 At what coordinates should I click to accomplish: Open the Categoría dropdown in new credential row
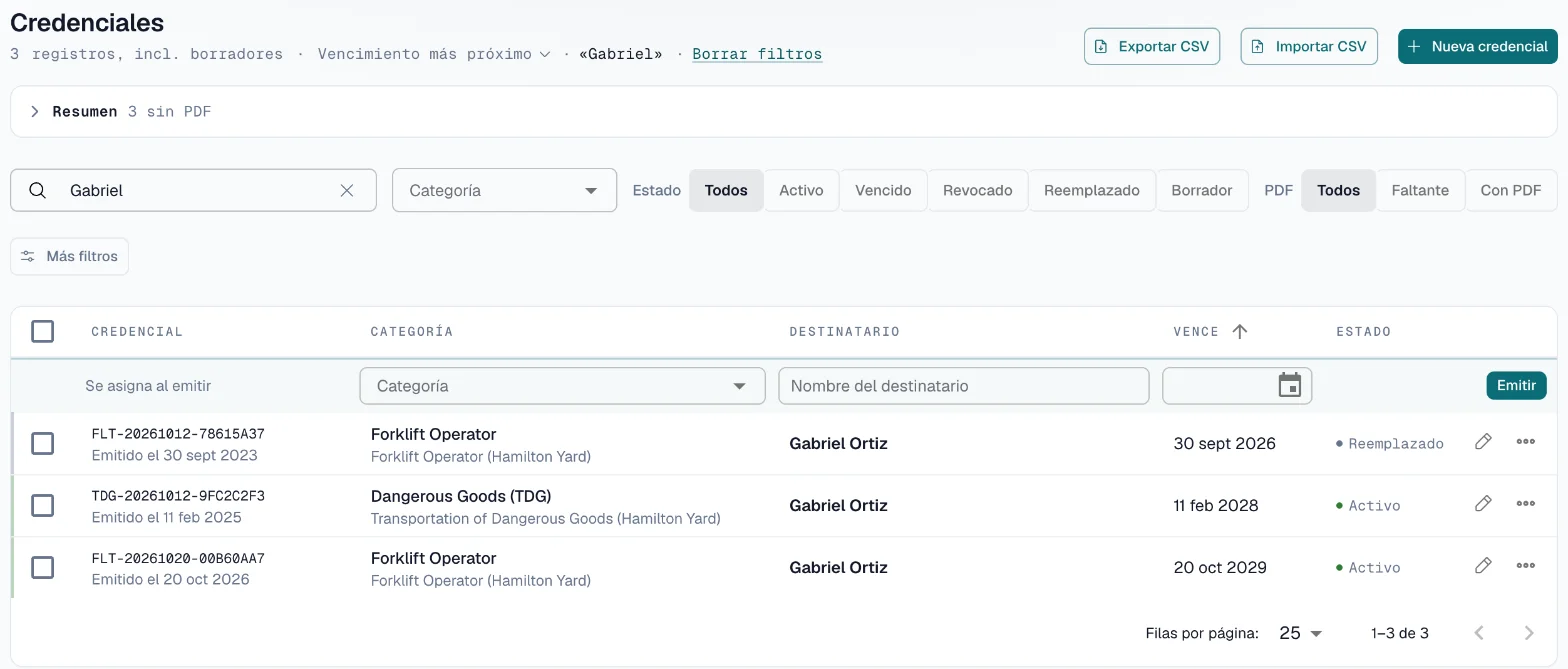562,386
